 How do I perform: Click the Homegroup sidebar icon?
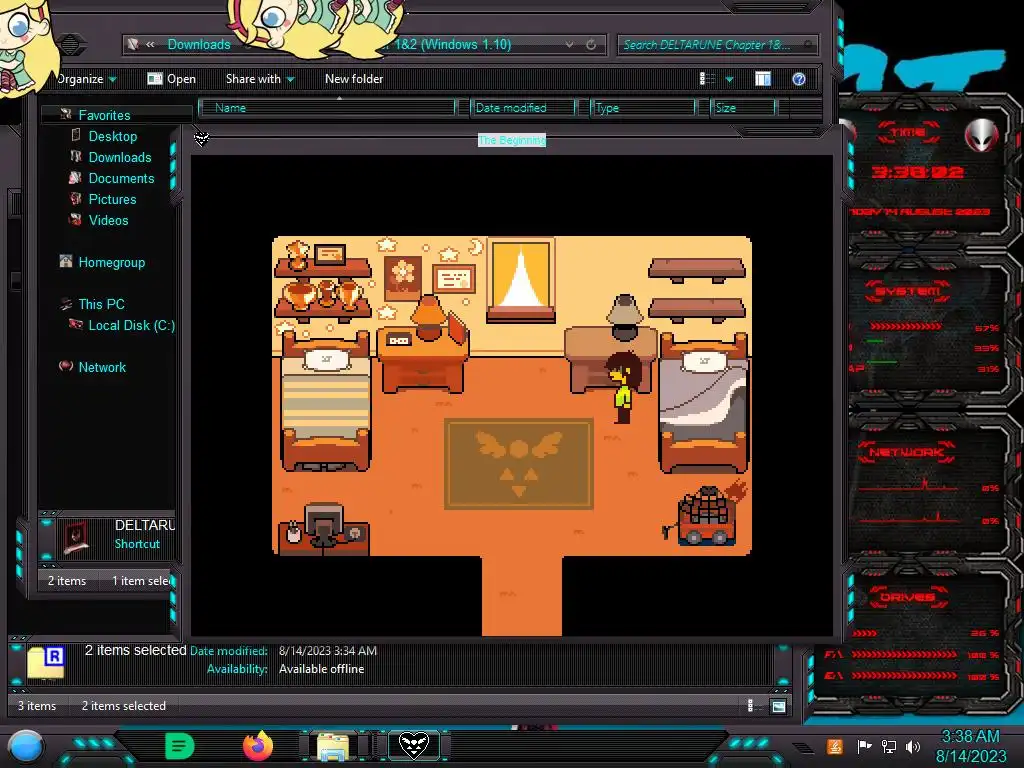point(66,261)
